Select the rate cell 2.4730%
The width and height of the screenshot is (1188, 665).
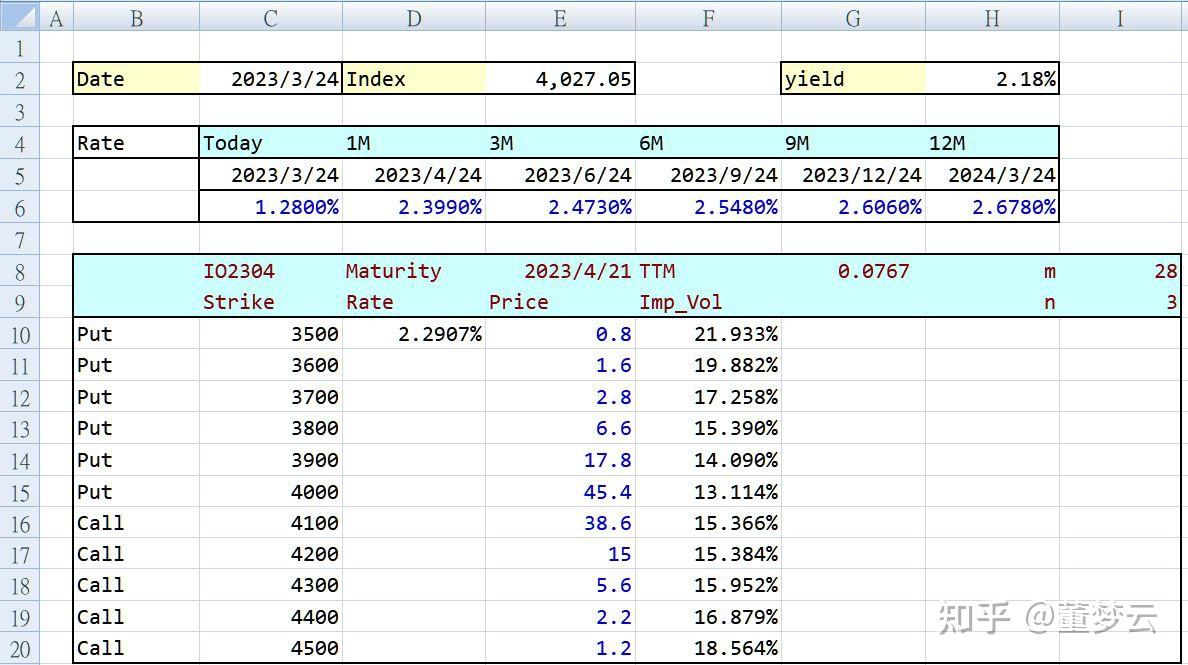(560, 207)
